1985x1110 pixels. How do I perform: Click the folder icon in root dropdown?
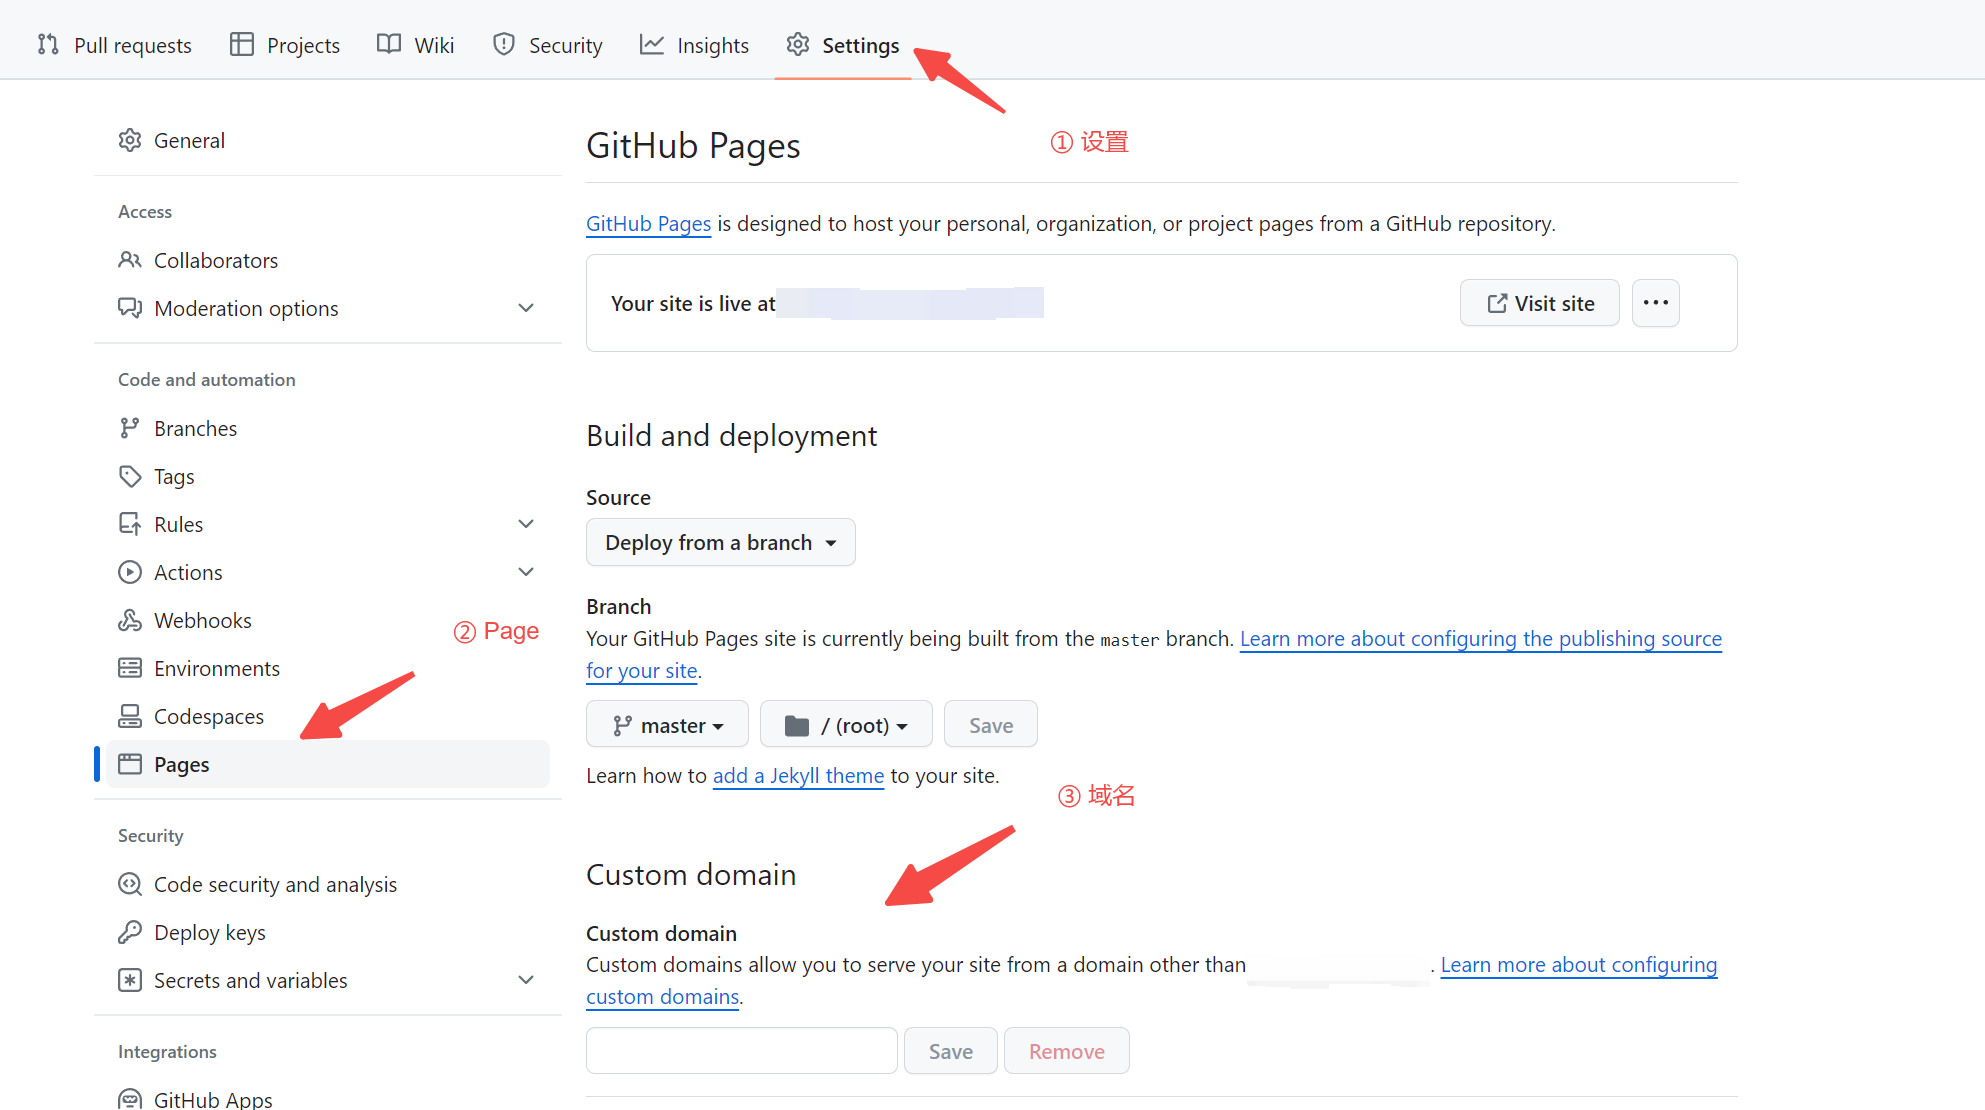pyautogui.click(x=797, y=725)
